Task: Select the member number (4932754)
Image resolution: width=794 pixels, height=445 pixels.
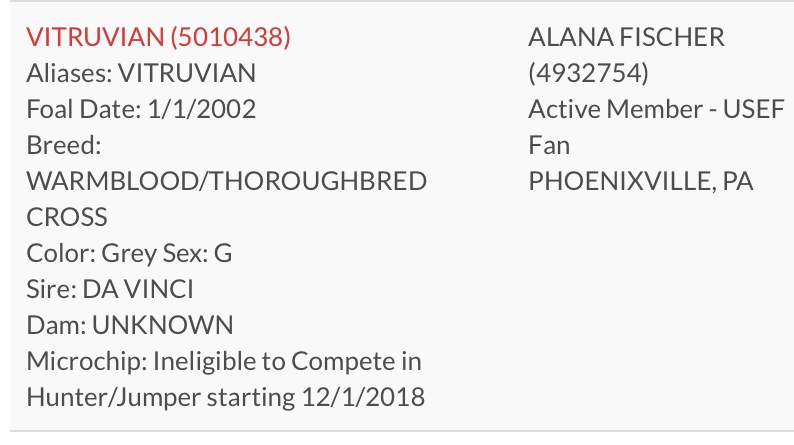Action: pos(588,73)
